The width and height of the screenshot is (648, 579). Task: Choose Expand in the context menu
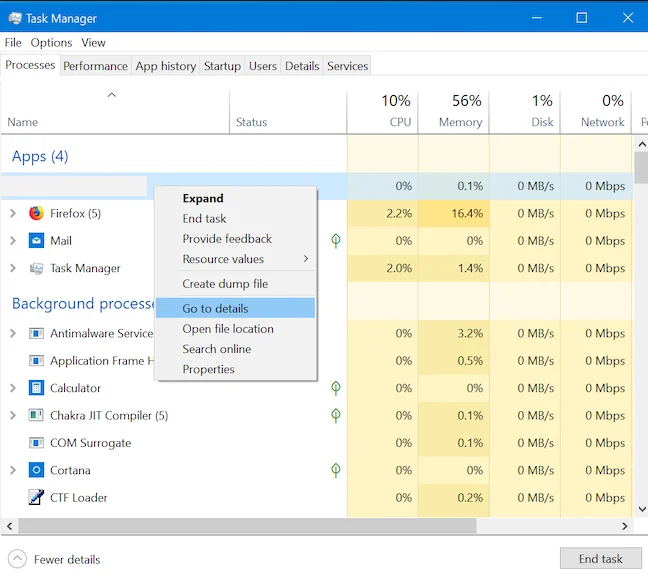(235, 198)
